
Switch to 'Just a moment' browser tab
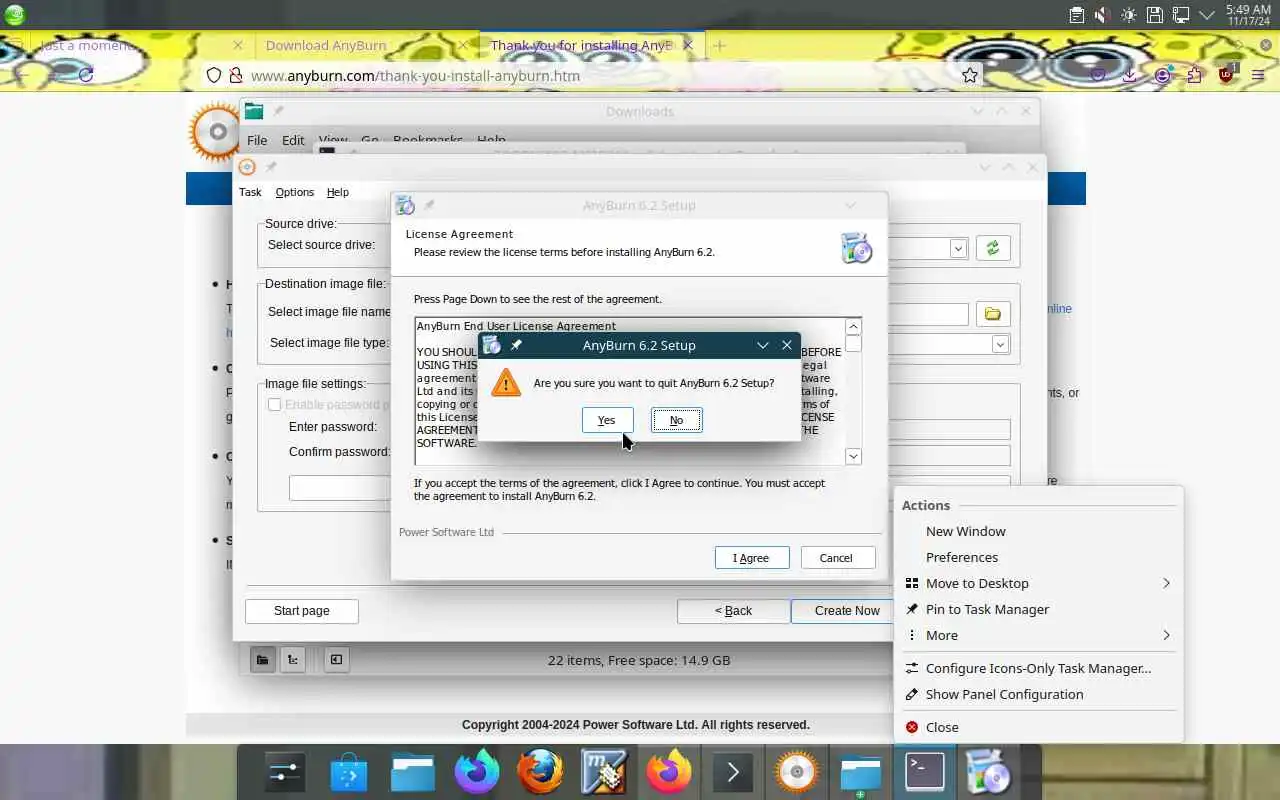pyautogui.click(x=90, y=45)
